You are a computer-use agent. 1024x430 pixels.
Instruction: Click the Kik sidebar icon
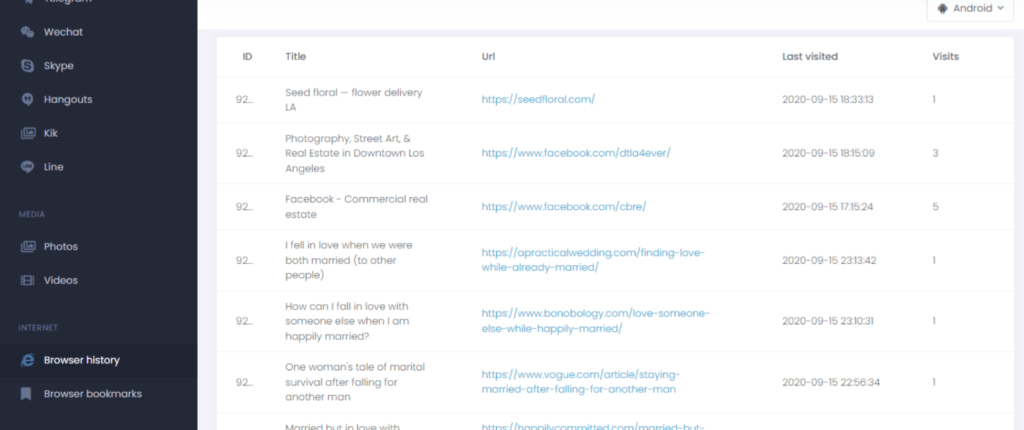pos(27,133)
